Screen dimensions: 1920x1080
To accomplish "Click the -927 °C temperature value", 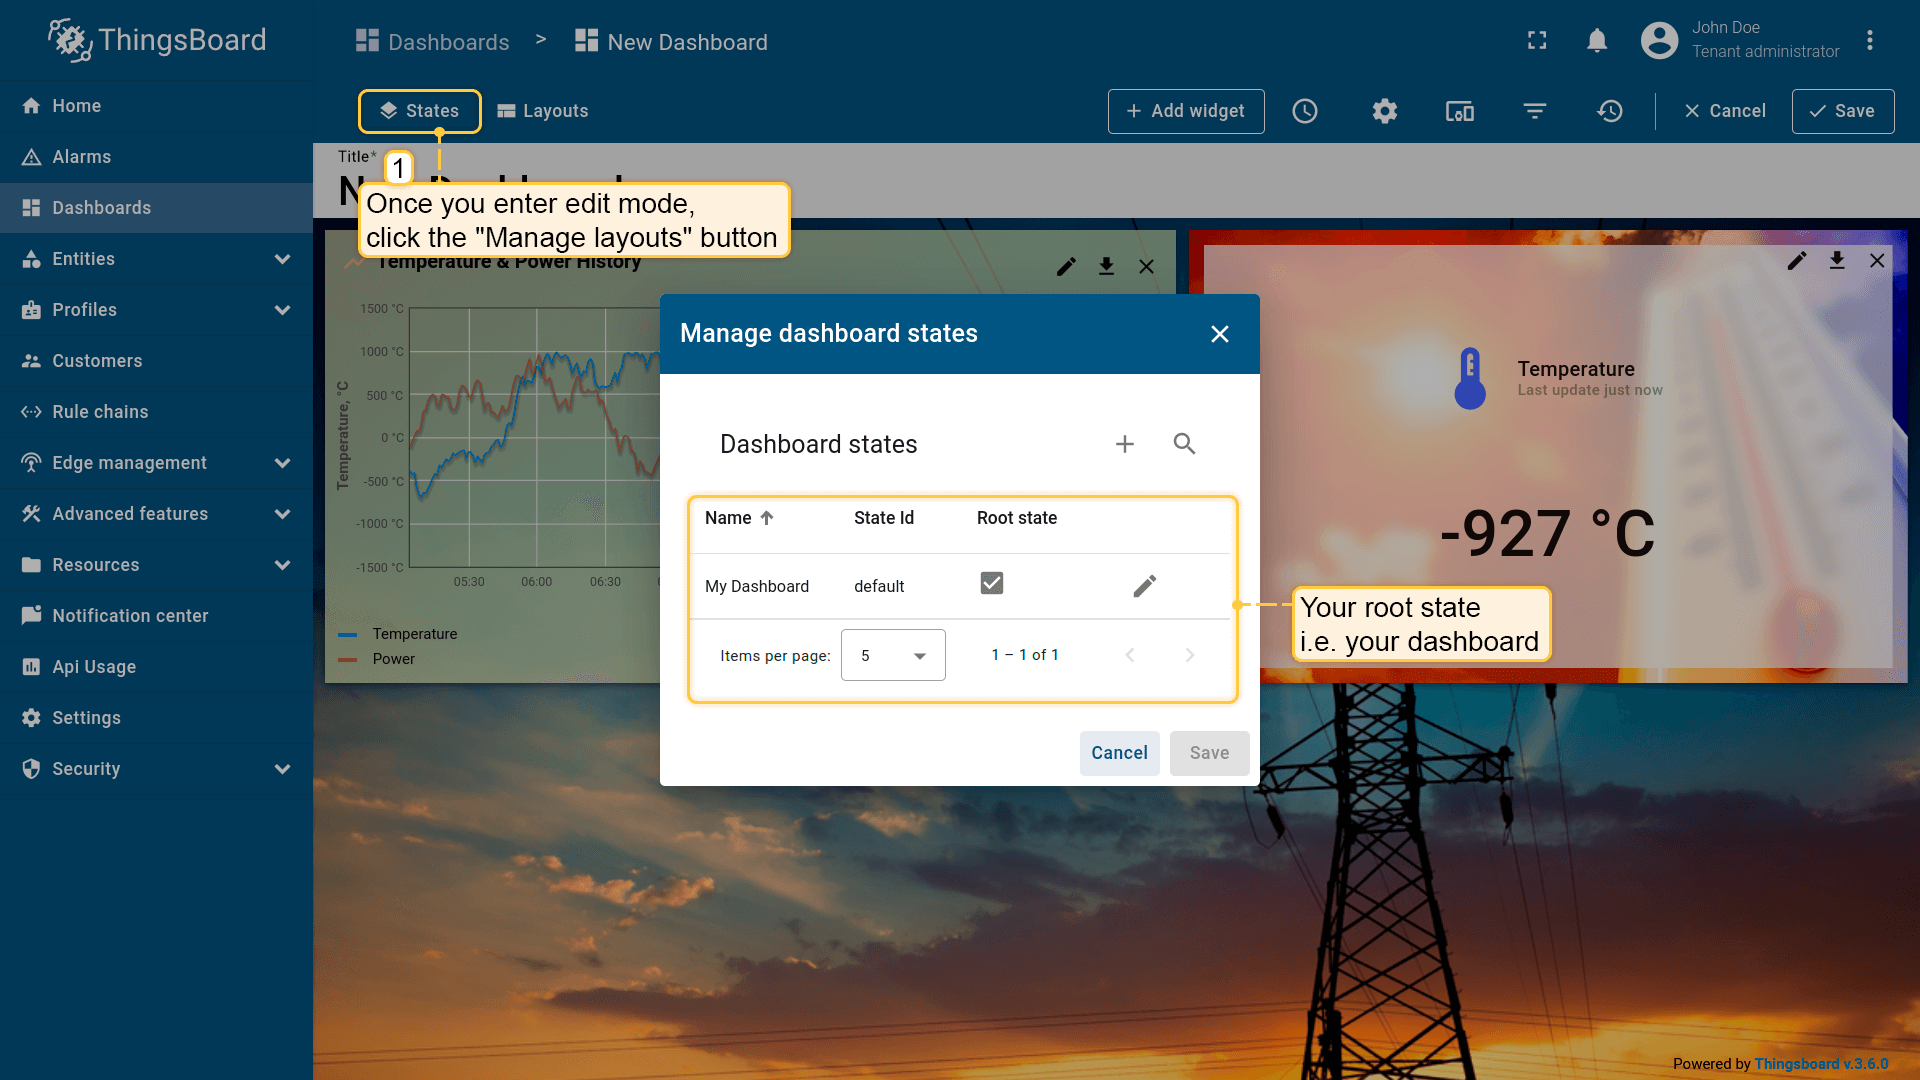I will [x=1548, y=533].
